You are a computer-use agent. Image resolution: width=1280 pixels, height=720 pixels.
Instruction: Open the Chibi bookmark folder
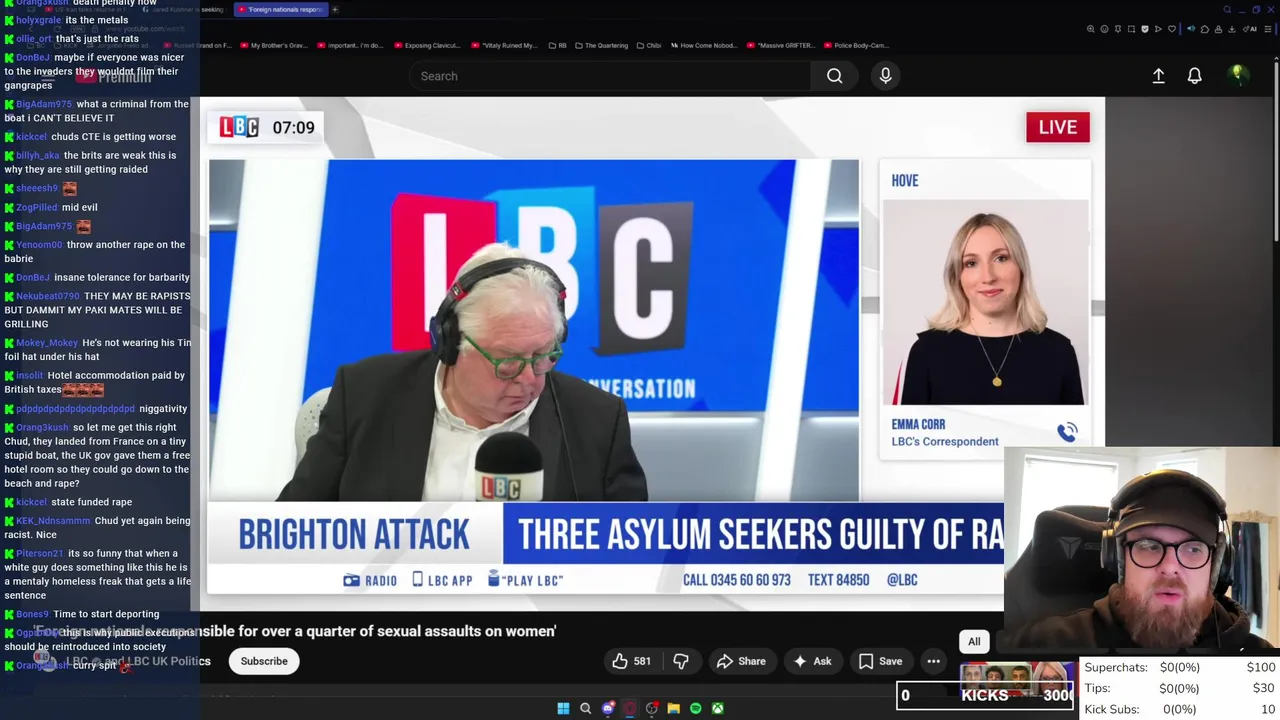(649, 45)
